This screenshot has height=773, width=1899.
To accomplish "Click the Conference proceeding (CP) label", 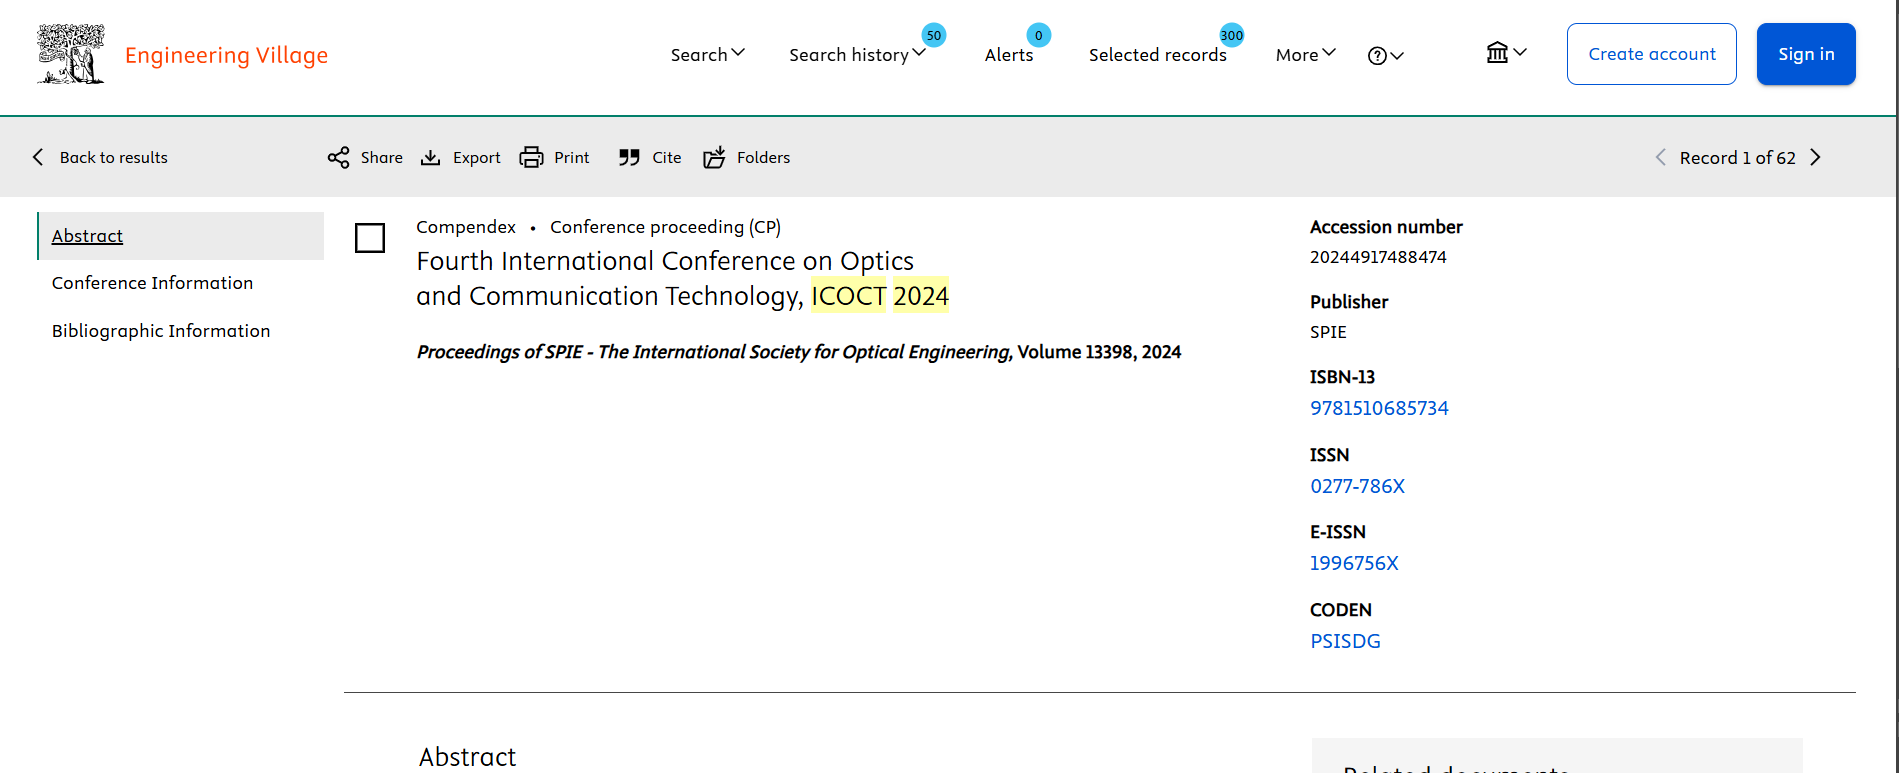I will [x=665, y=227].
